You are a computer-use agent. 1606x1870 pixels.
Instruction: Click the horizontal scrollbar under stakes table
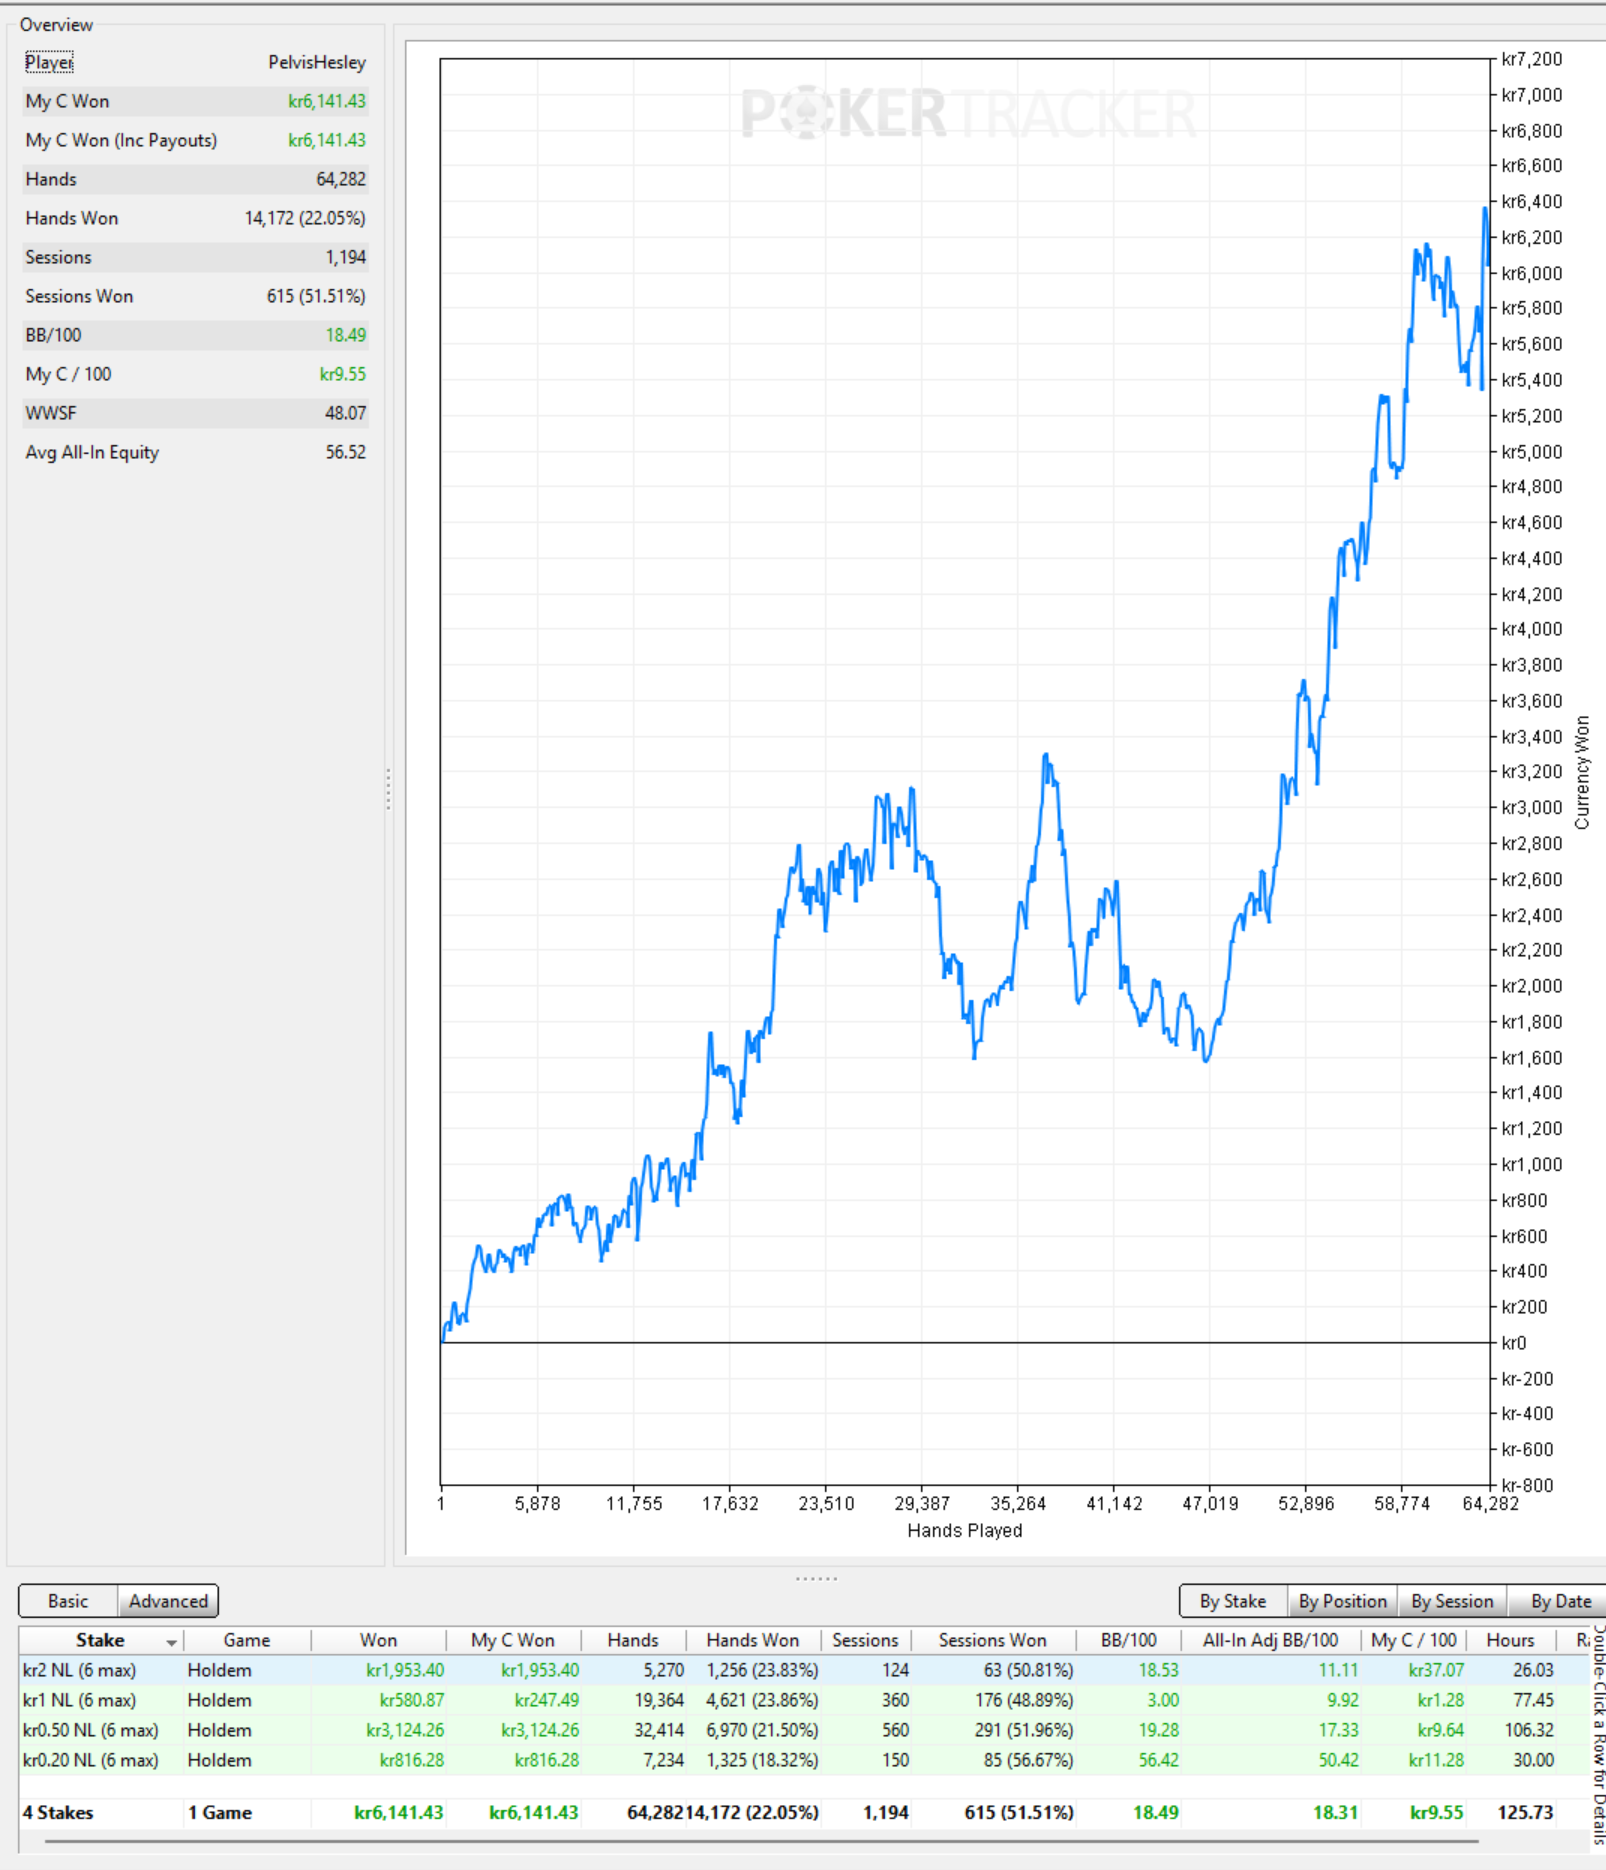(760, 1840)
